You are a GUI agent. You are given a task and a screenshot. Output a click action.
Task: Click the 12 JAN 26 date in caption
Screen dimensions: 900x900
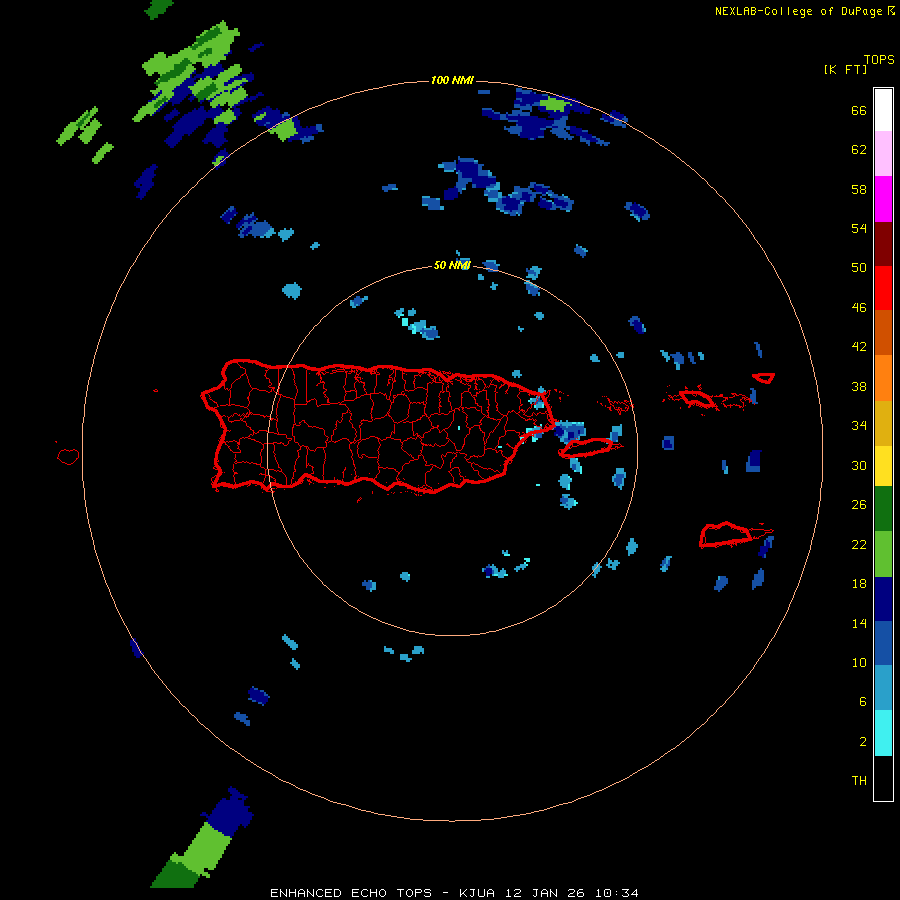[x=546, y=893]
